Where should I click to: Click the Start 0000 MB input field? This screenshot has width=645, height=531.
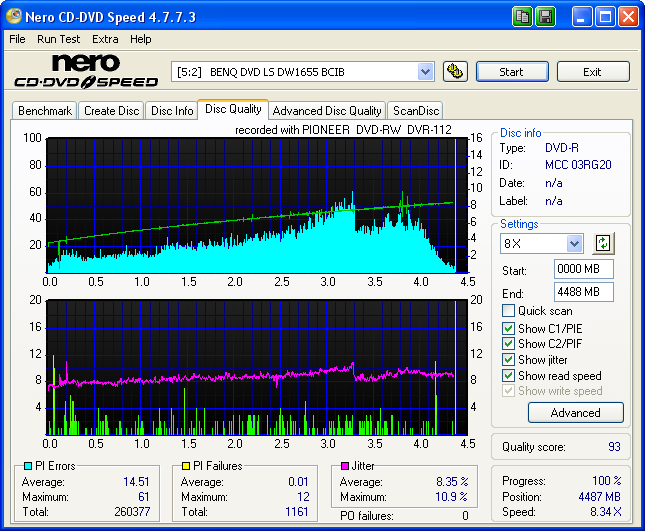coord(583,269)
